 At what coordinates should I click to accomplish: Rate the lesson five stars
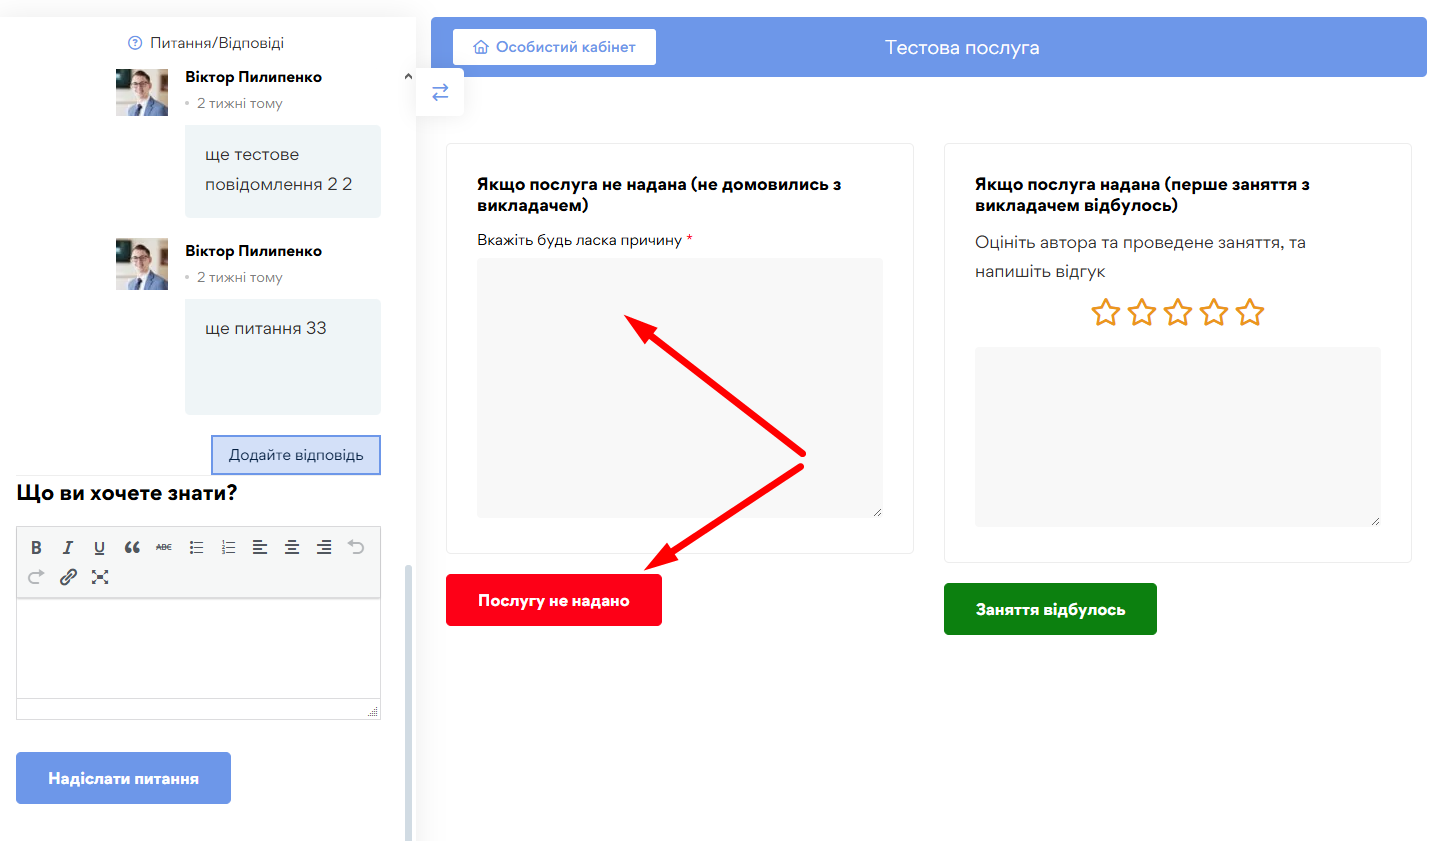(x=1250, y=313)
